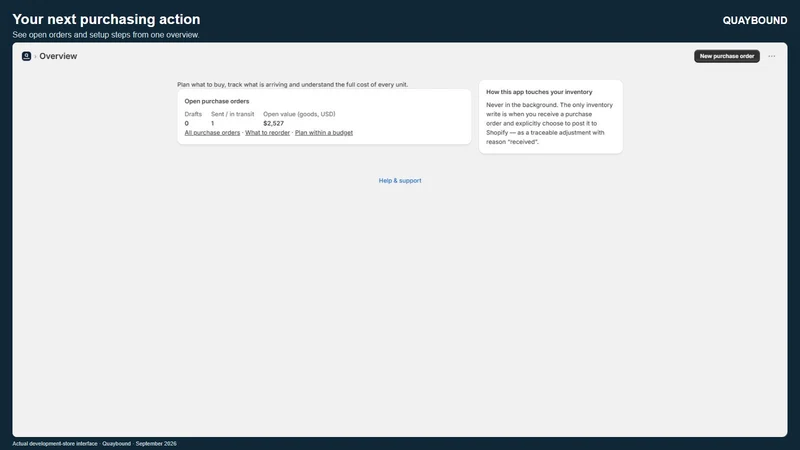Click the Never in the background paragraph

click(x=550, y=123)
